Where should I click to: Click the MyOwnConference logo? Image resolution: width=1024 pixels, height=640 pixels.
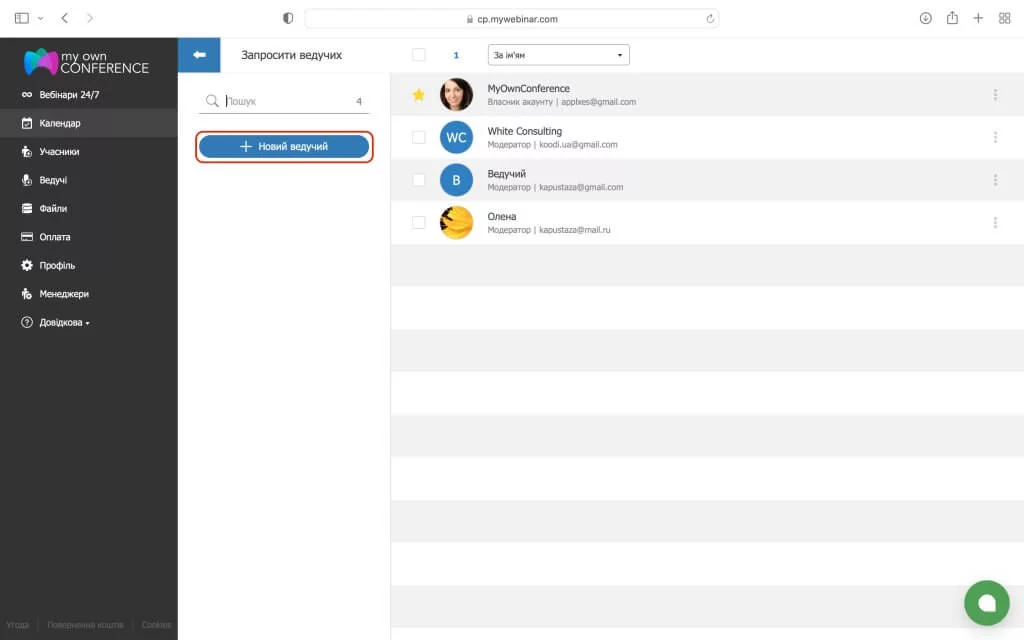coord(87,62)
